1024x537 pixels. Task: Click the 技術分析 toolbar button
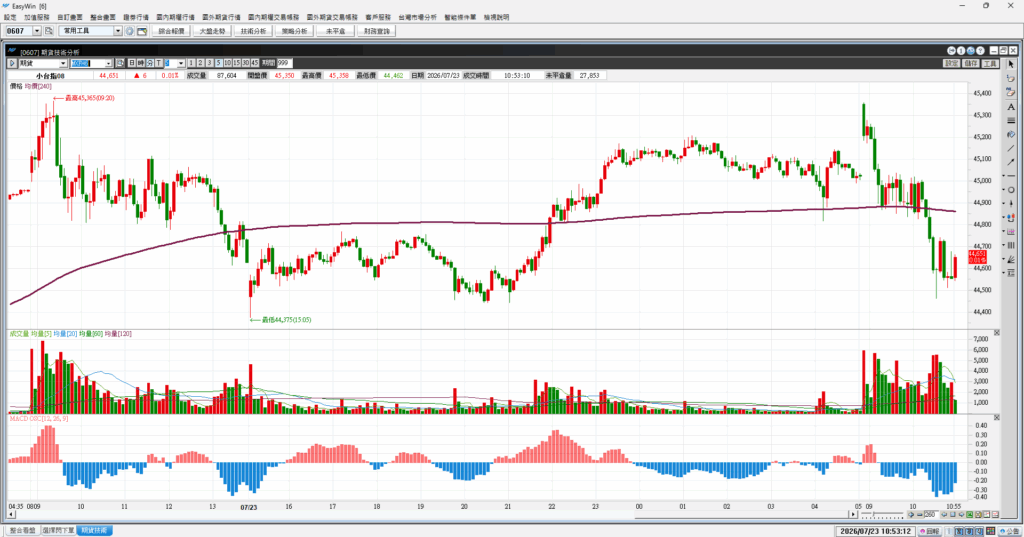click(x=253, y=31)
